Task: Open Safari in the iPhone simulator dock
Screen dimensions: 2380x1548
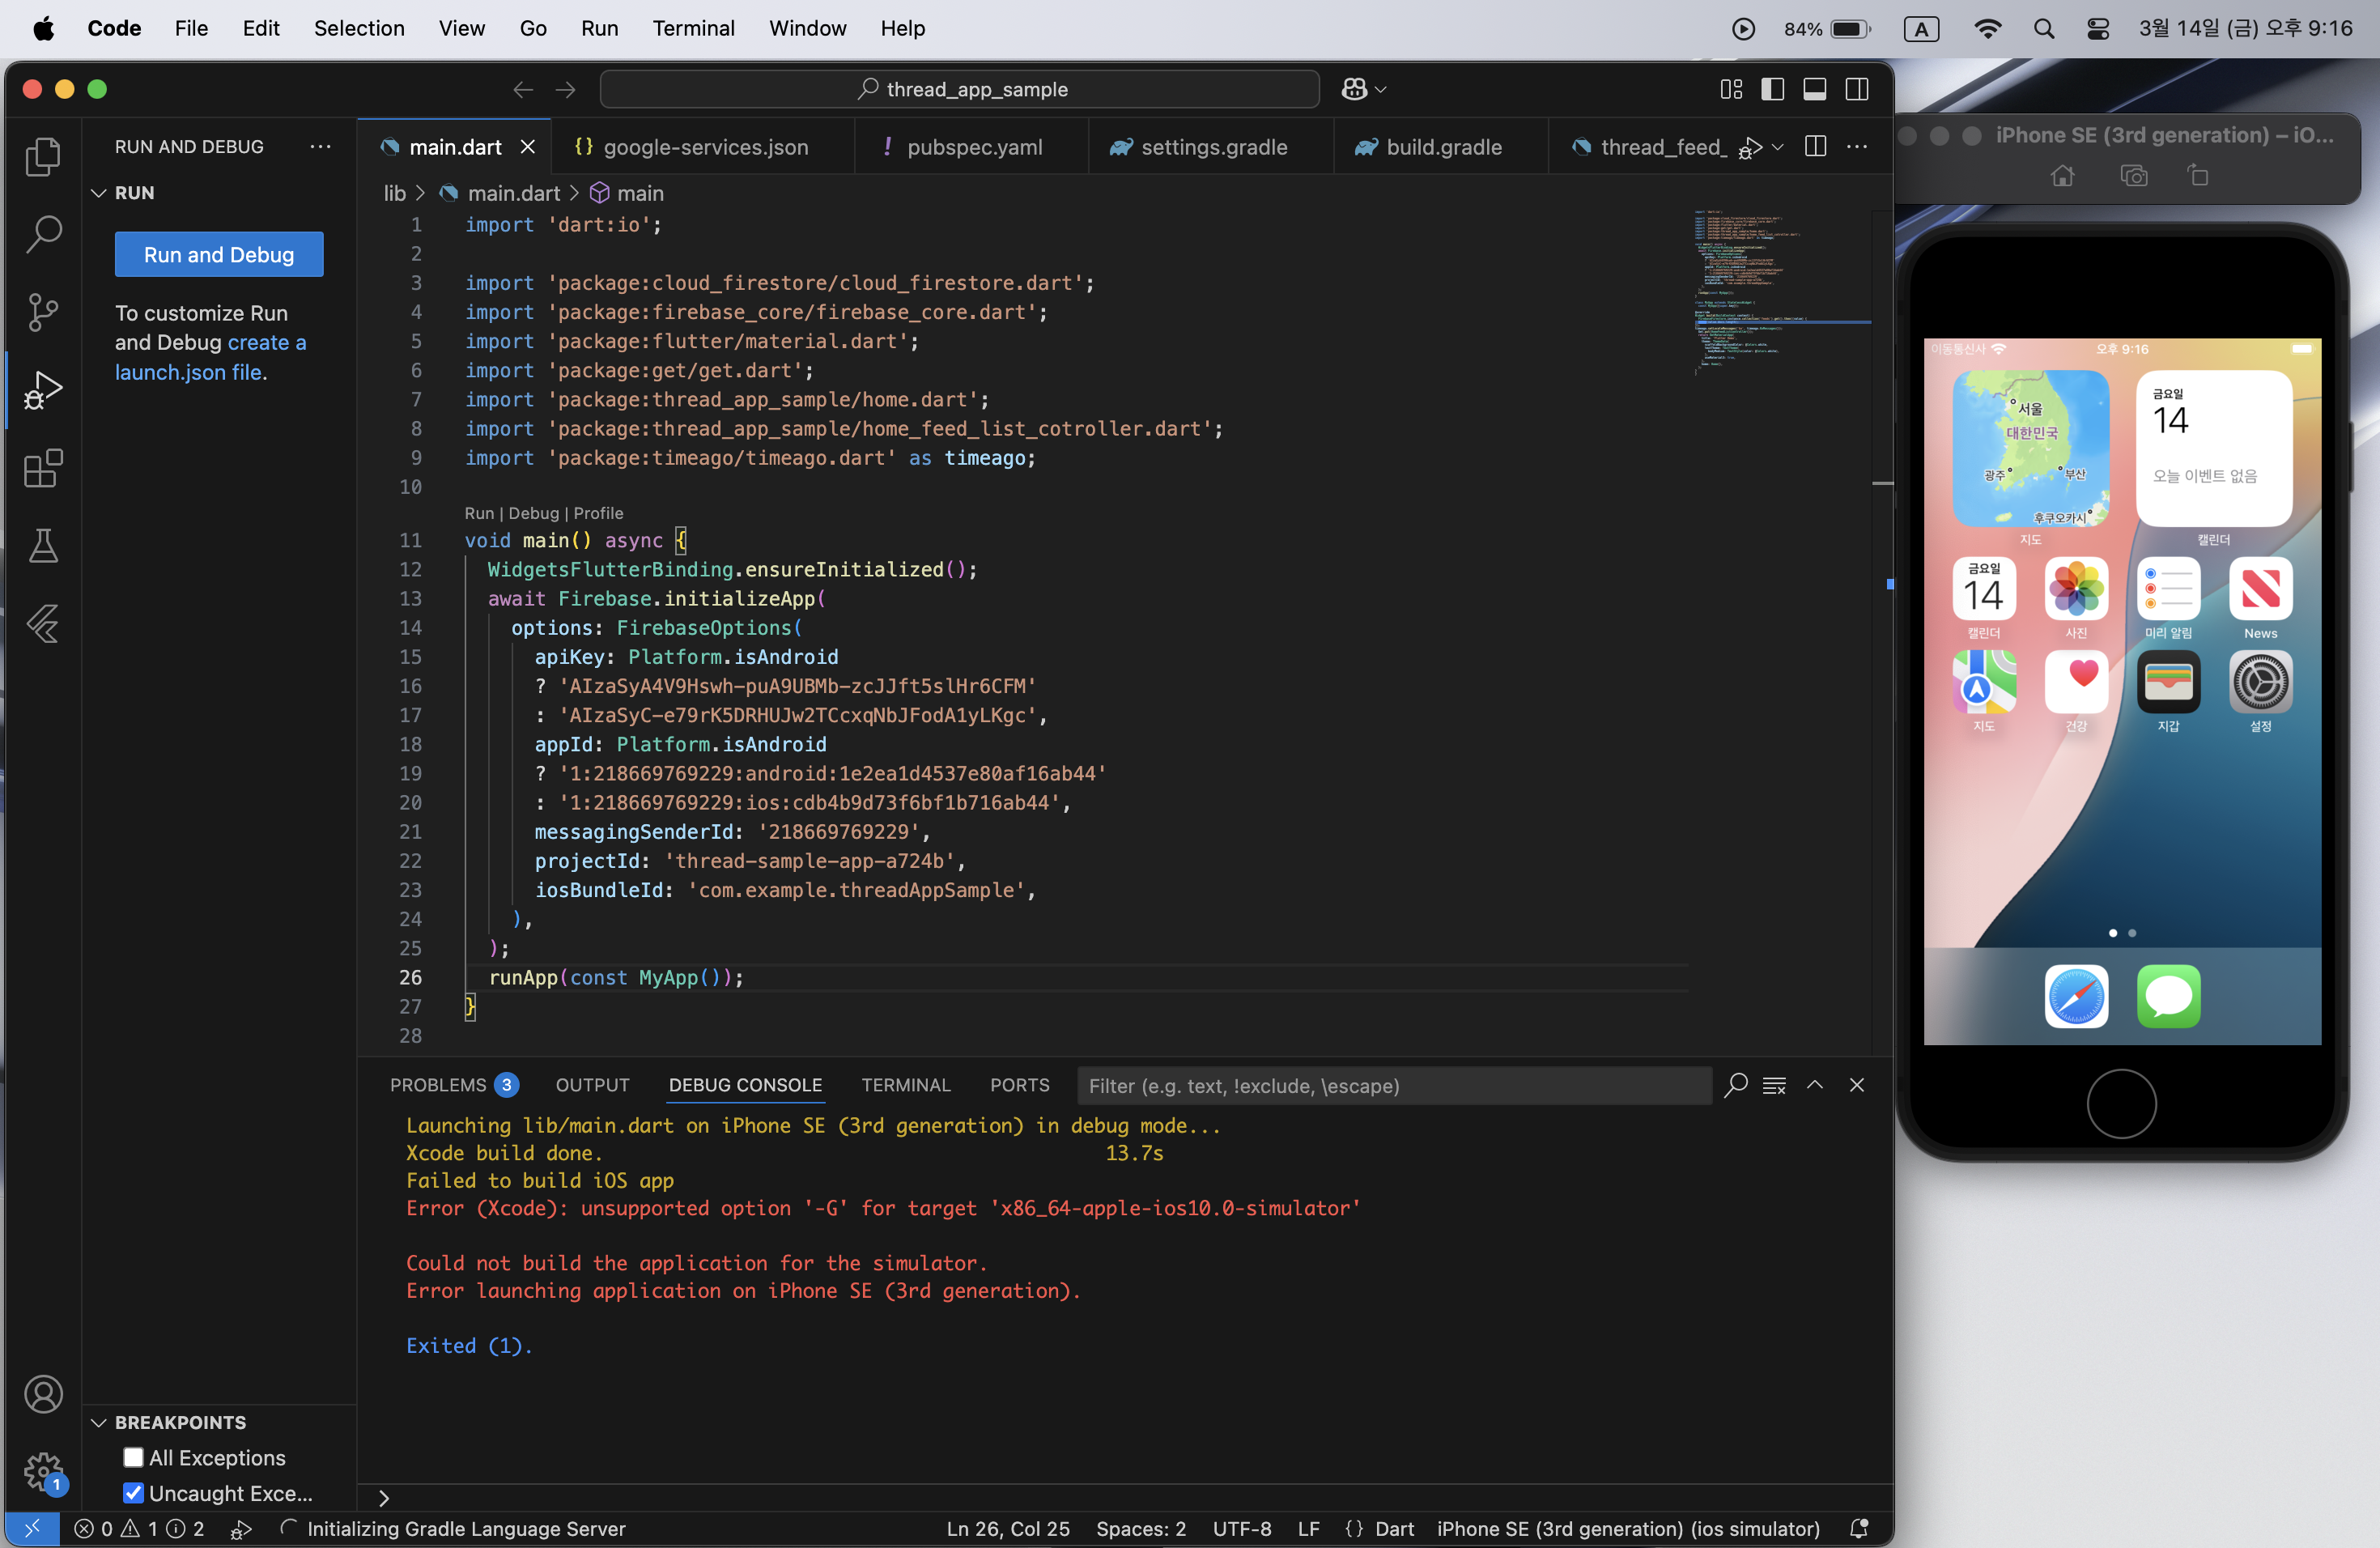Action: click(x=2076, y=996)
